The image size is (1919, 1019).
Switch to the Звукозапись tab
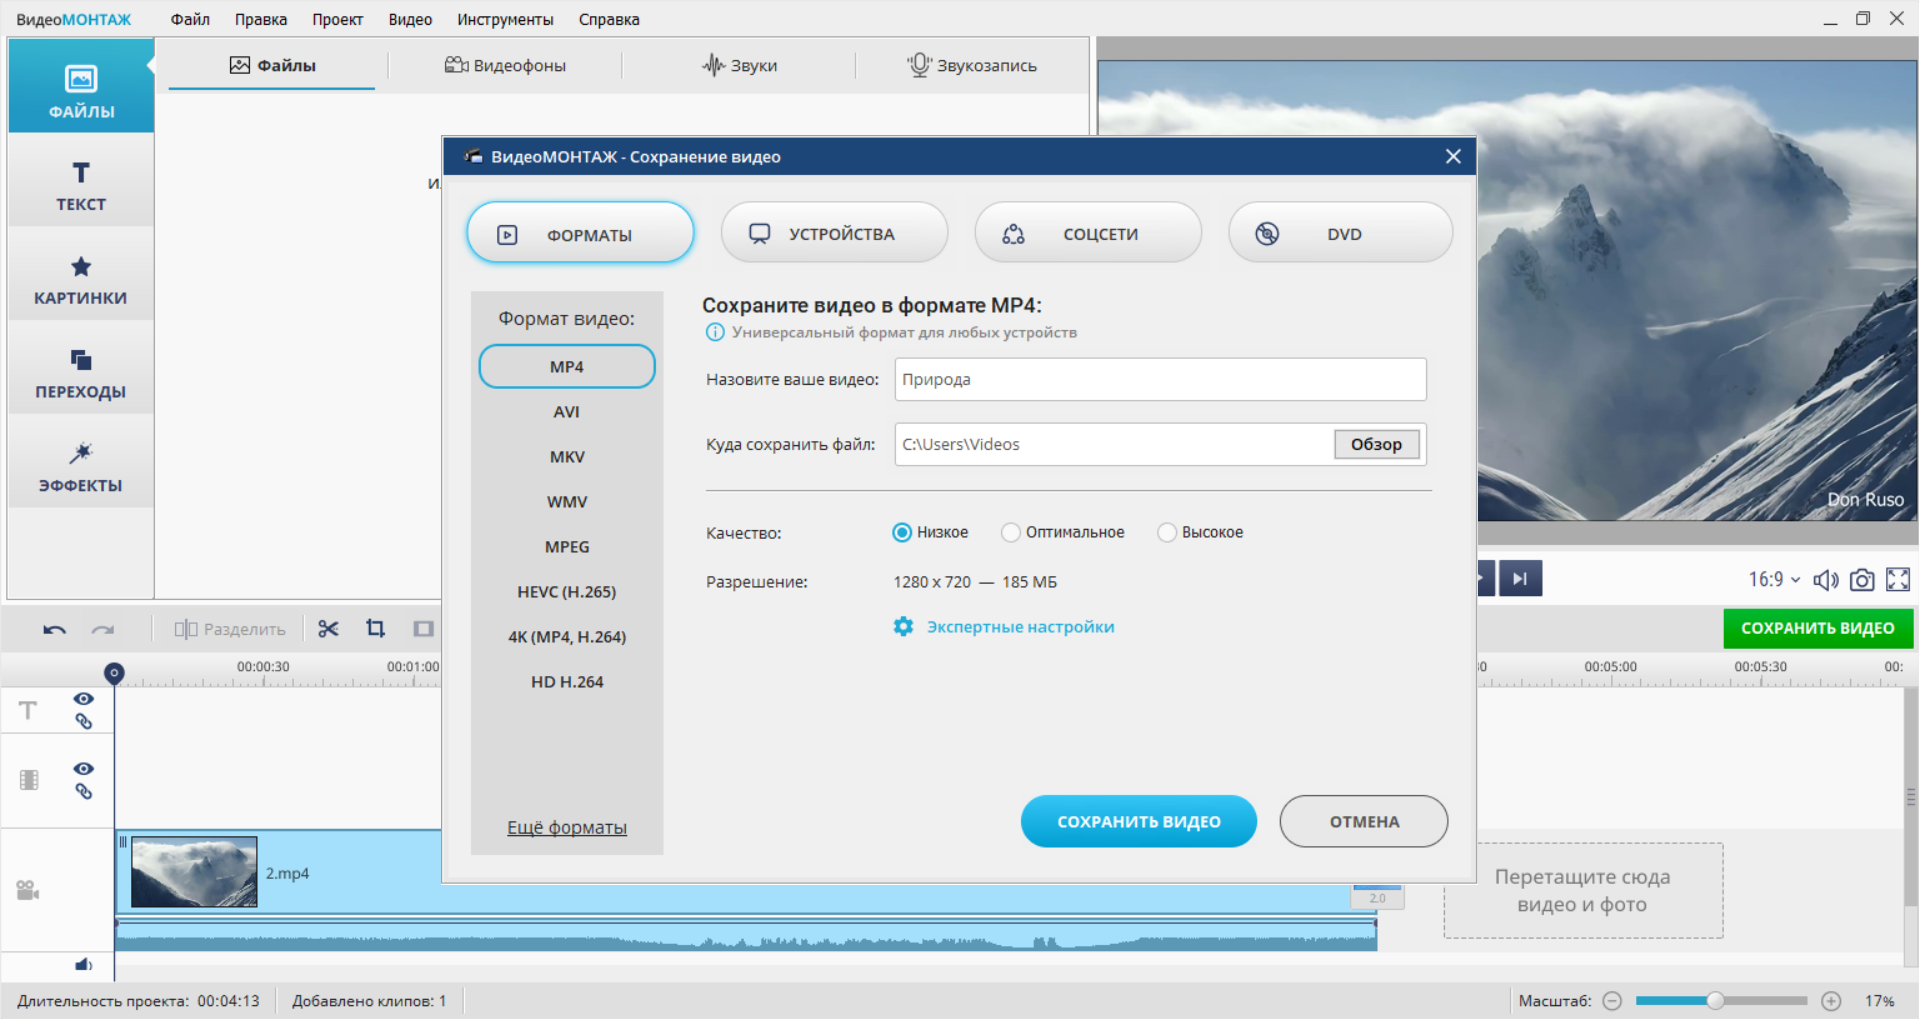(x=972, y=65)
